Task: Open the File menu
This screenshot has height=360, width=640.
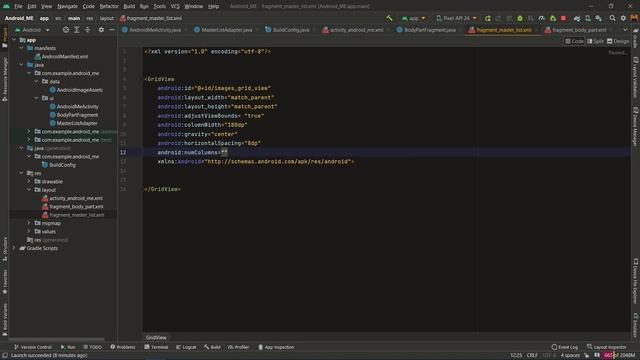Action: point(18,7)
